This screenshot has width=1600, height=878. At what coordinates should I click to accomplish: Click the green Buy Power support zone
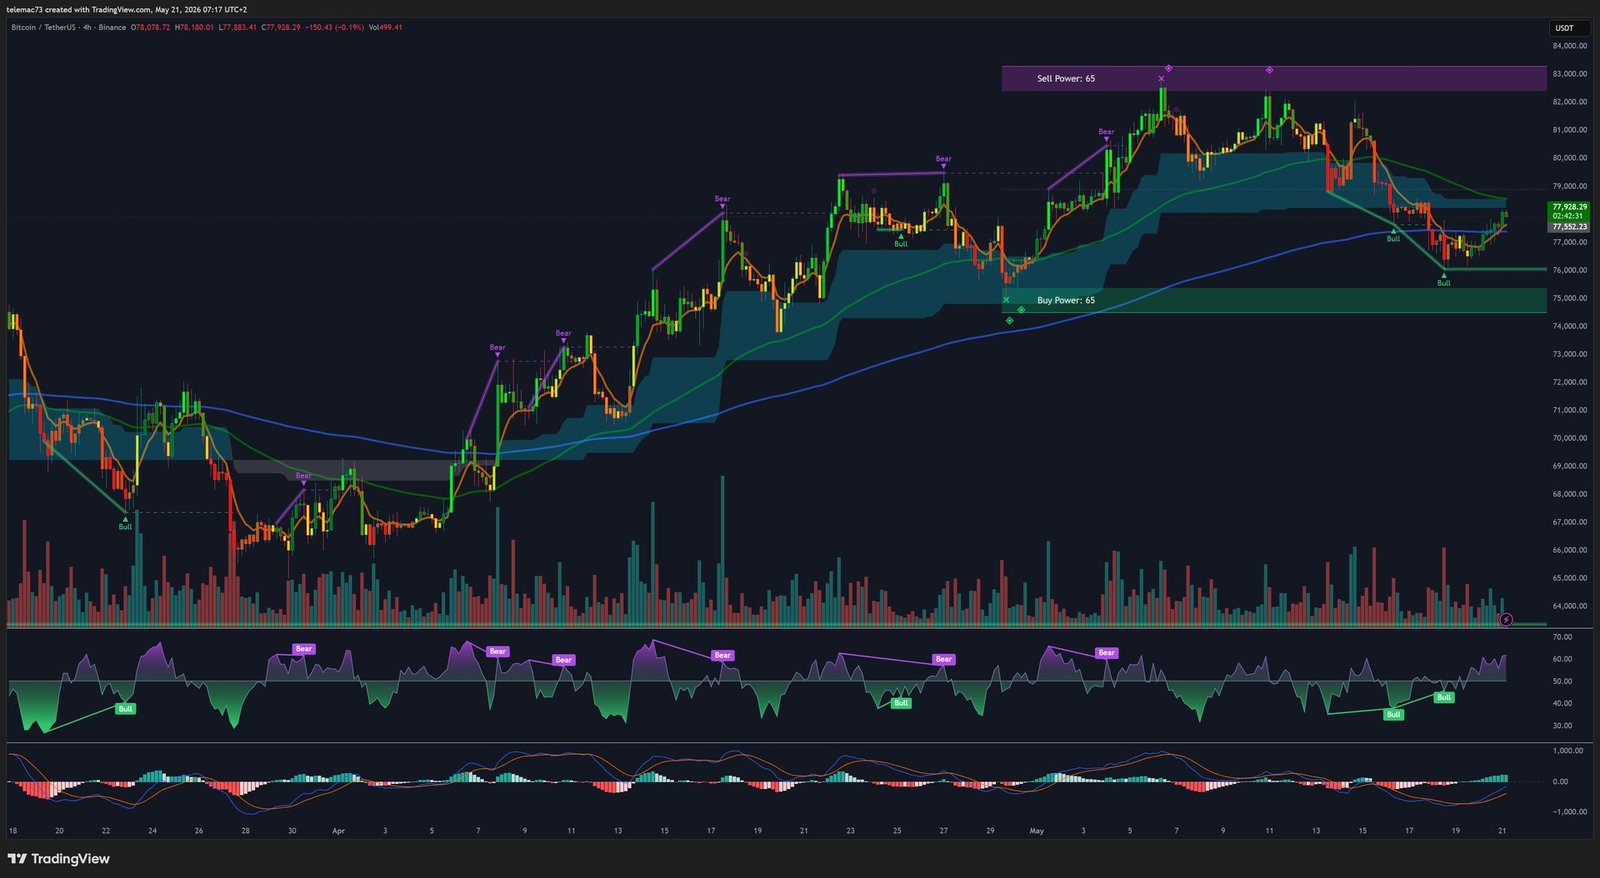click(x=1274, y=301)
